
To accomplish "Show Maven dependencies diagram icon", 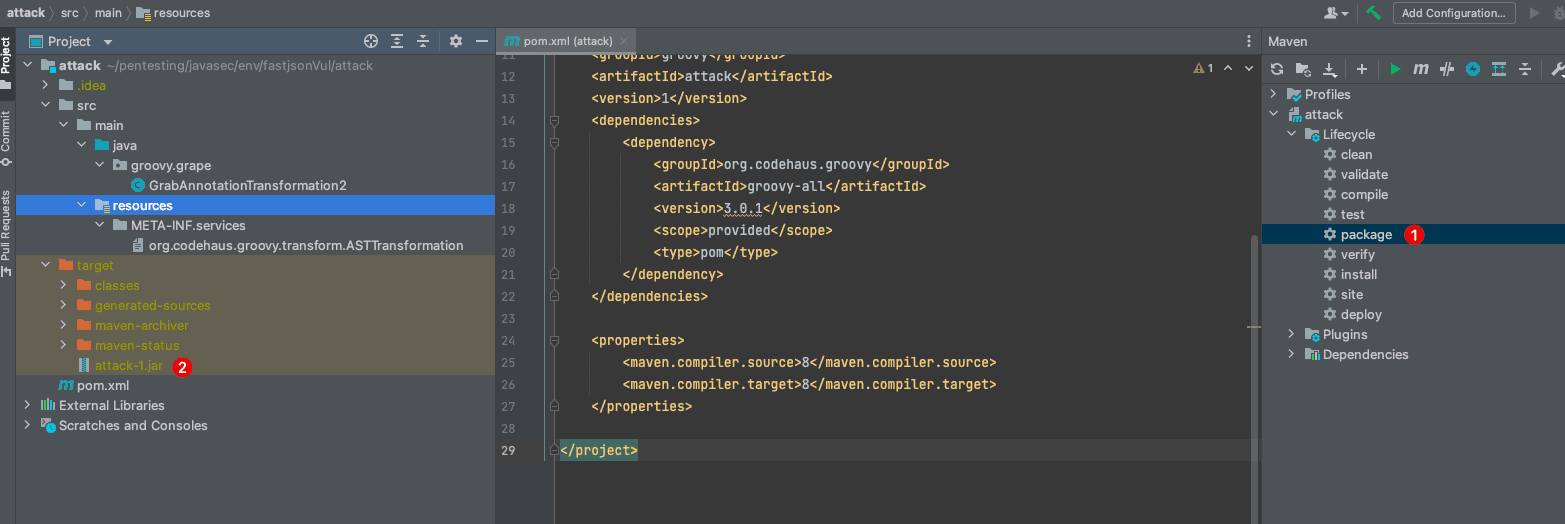I will [x=1499, y=69].
